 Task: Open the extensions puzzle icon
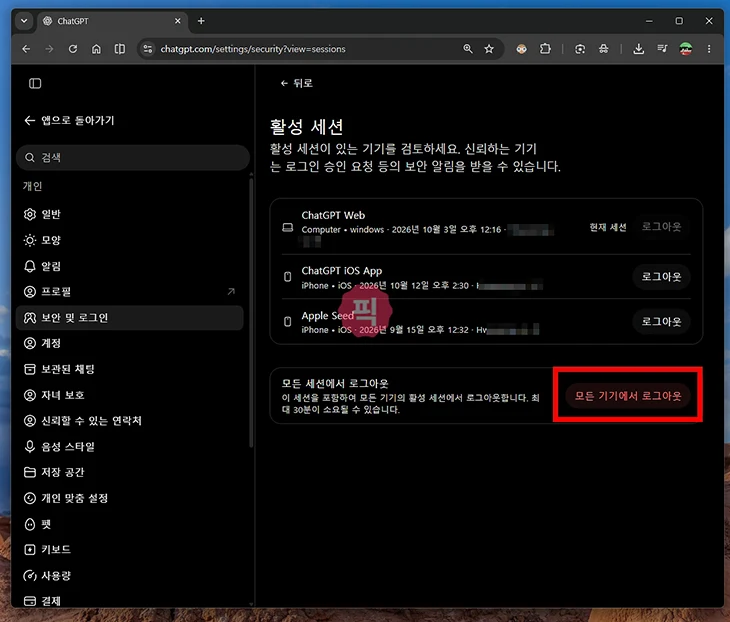coord(545,49)
